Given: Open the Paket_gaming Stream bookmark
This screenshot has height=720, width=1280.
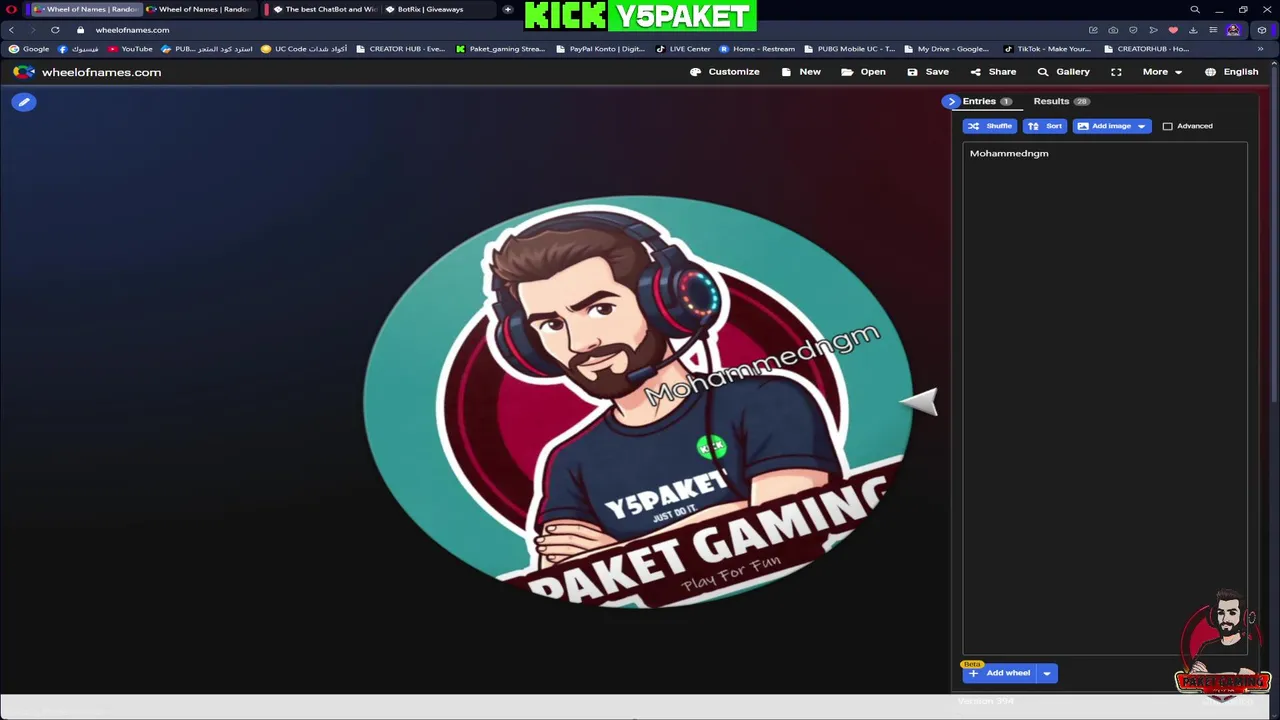Looking at the screenshot, I should (500, 49).
